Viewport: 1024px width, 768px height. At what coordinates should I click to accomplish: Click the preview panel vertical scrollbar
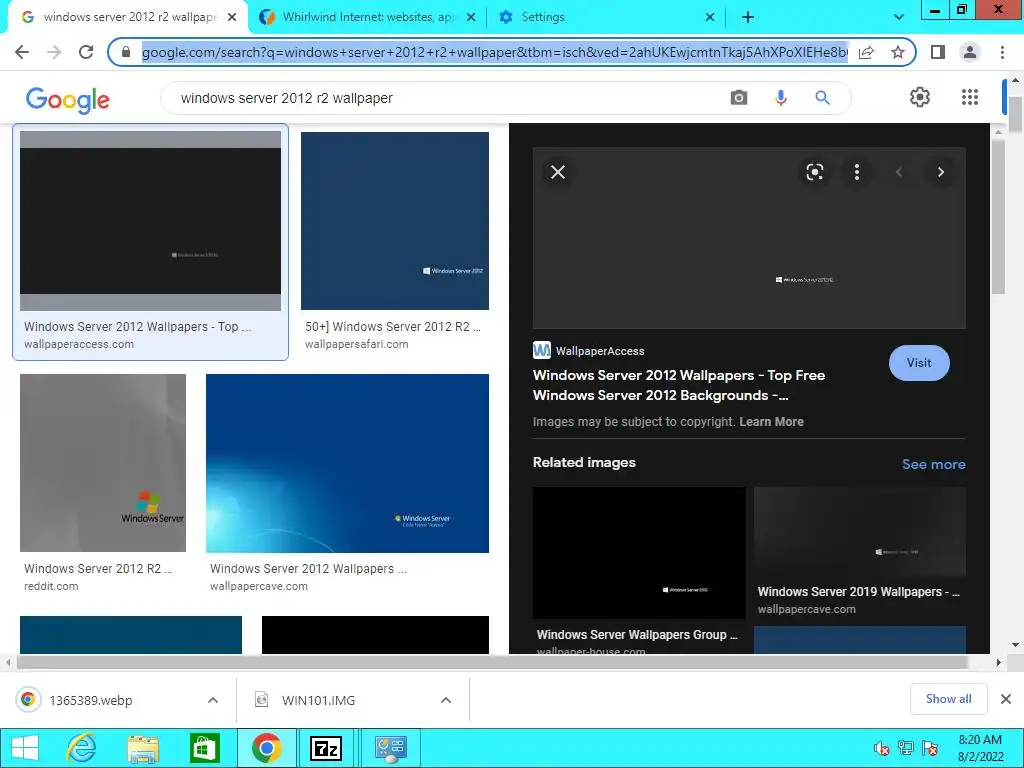[x=998, y=217]
